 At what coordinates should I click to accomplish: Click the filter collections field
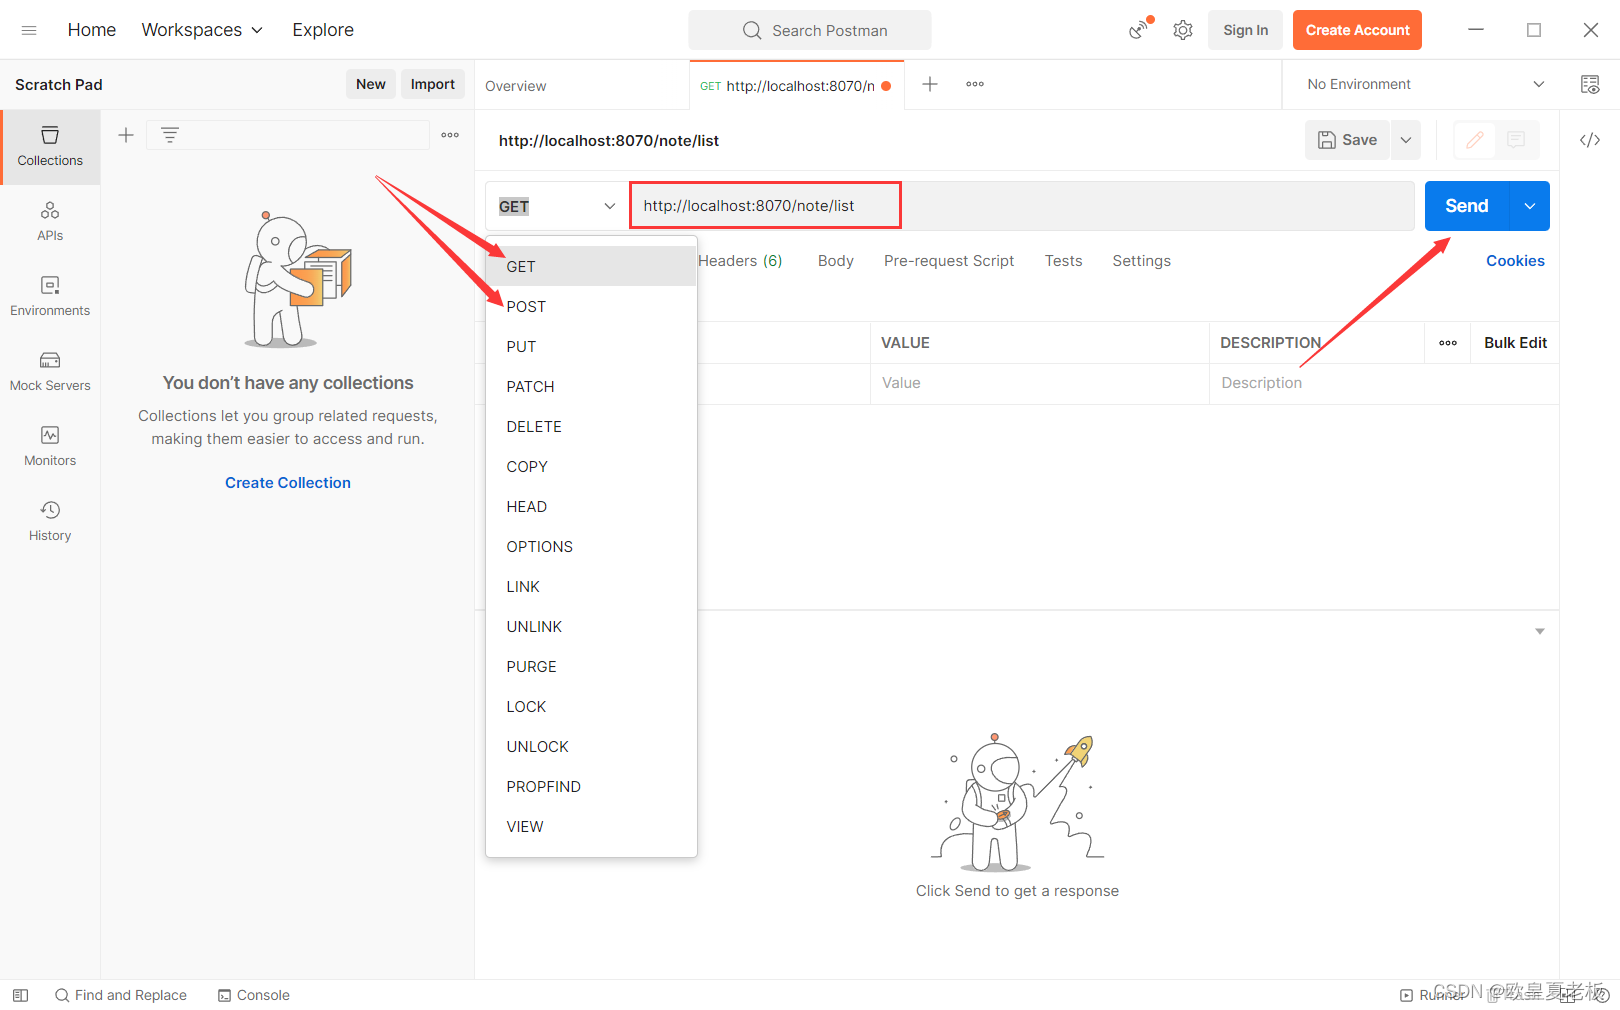pyautogui.click(x=288, y=135)
